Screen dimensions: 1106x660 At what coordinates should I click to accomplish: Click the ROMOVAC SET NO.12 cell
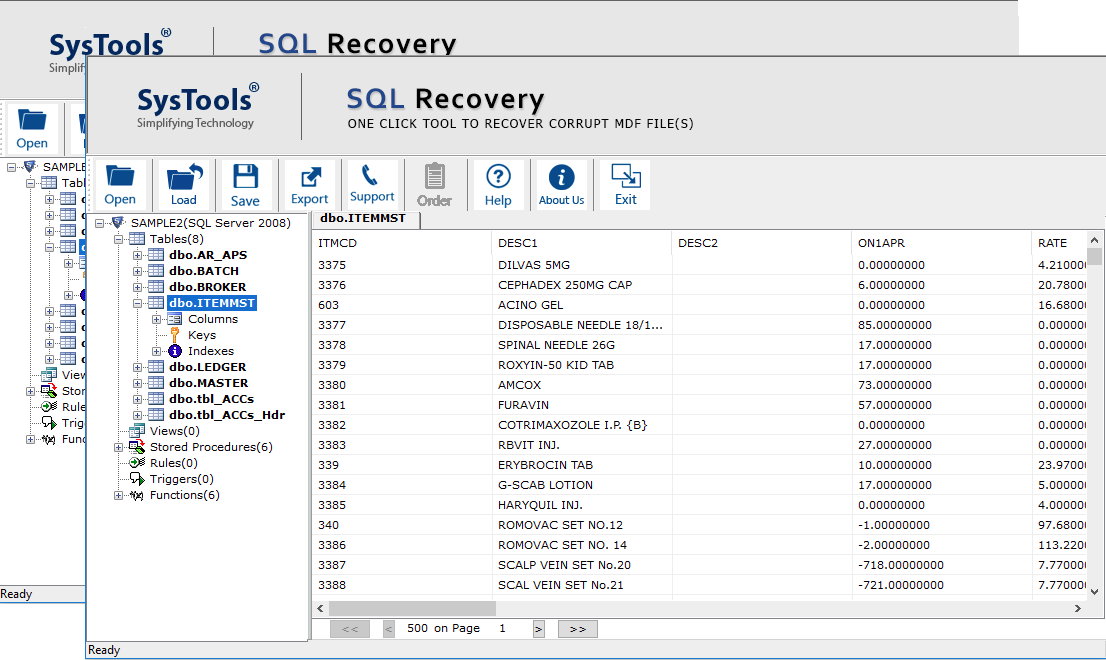pos(581,525)
